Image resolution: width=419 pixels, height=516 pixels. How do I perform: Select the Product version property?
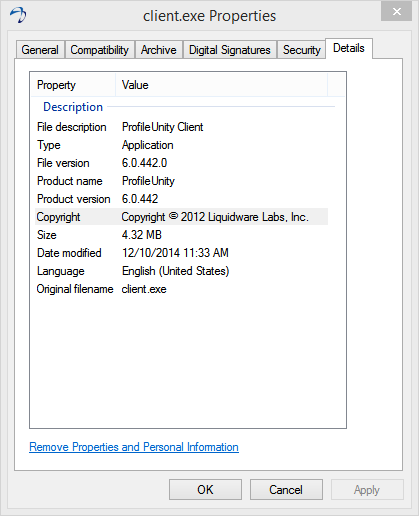click(74, 199)
